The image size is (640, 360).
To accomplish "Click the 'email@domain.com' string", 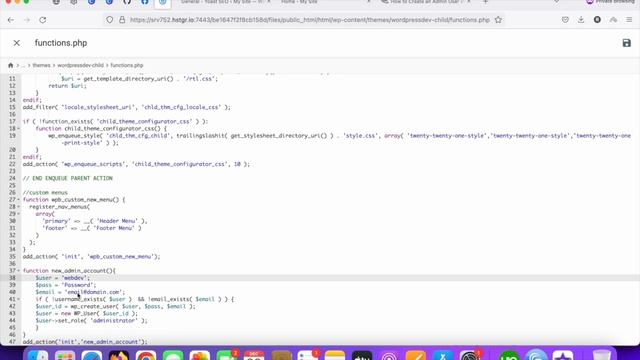I will click(x=93, y=292).
